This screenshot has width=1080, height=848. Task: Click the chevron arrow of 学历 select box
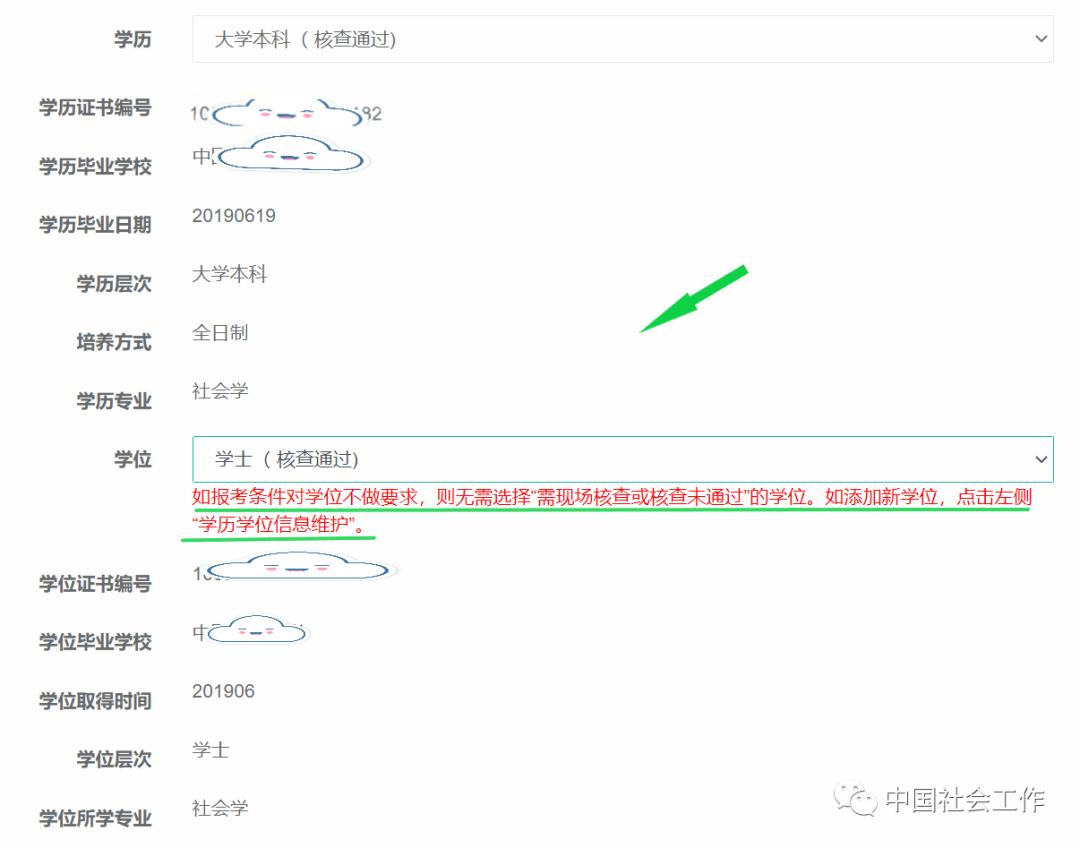pos(1041,39)
